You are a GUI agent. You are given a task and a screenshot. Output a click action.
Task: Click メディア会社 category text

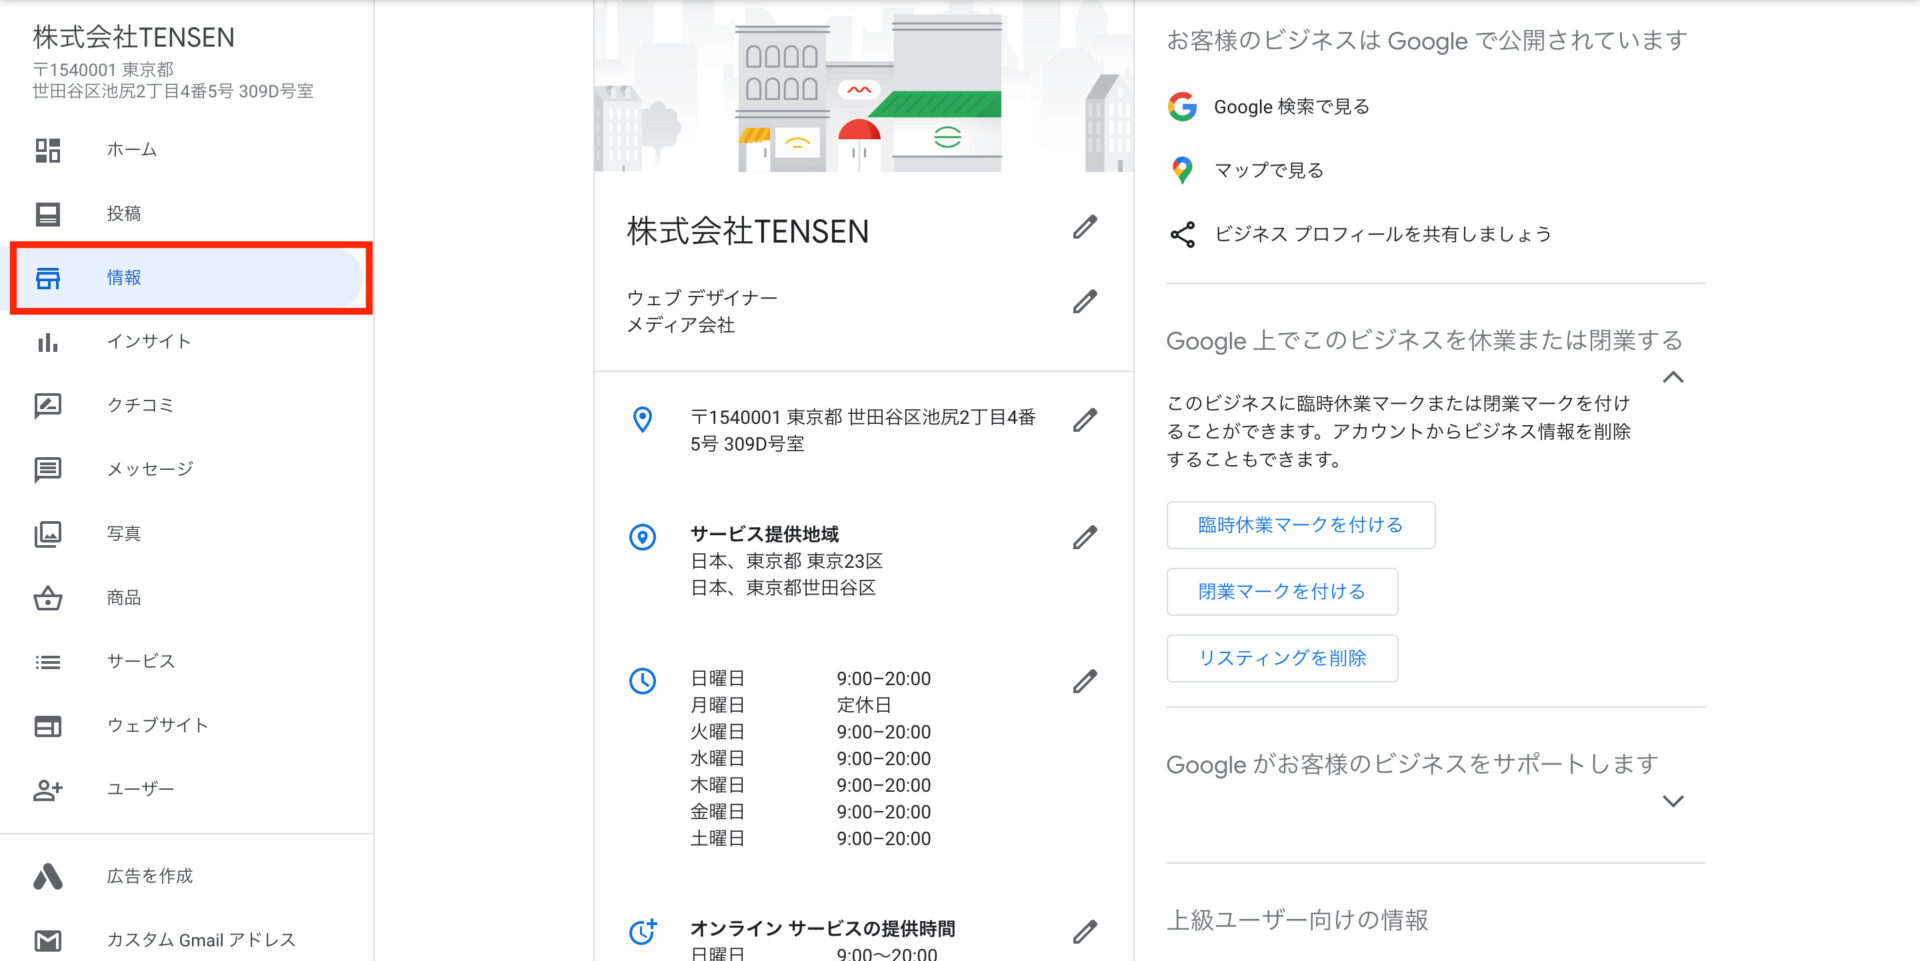[681, 325]
